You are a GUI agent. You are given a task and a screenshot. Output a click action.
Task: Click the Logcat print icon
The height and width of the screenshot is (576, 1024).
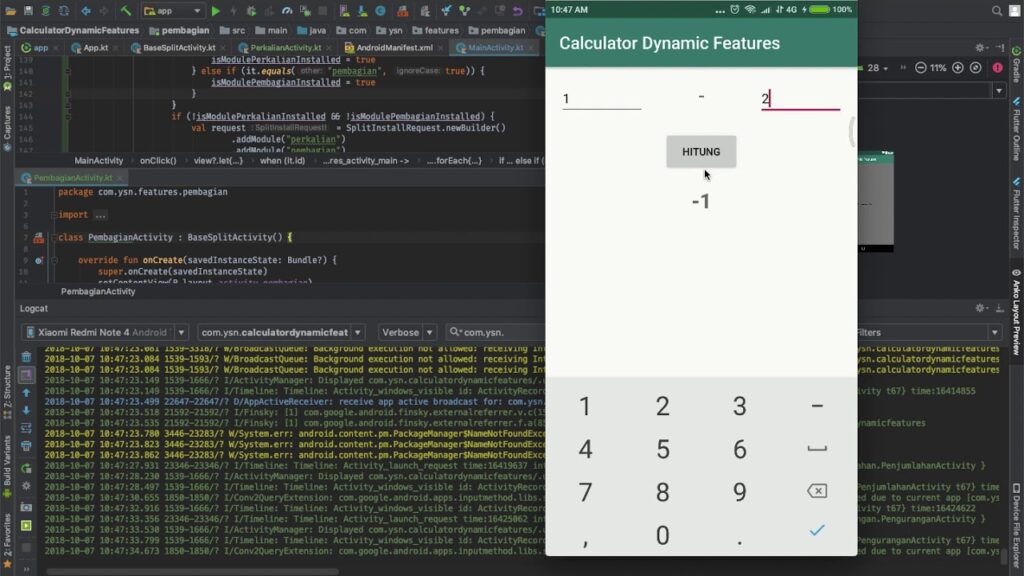(26, 446)
